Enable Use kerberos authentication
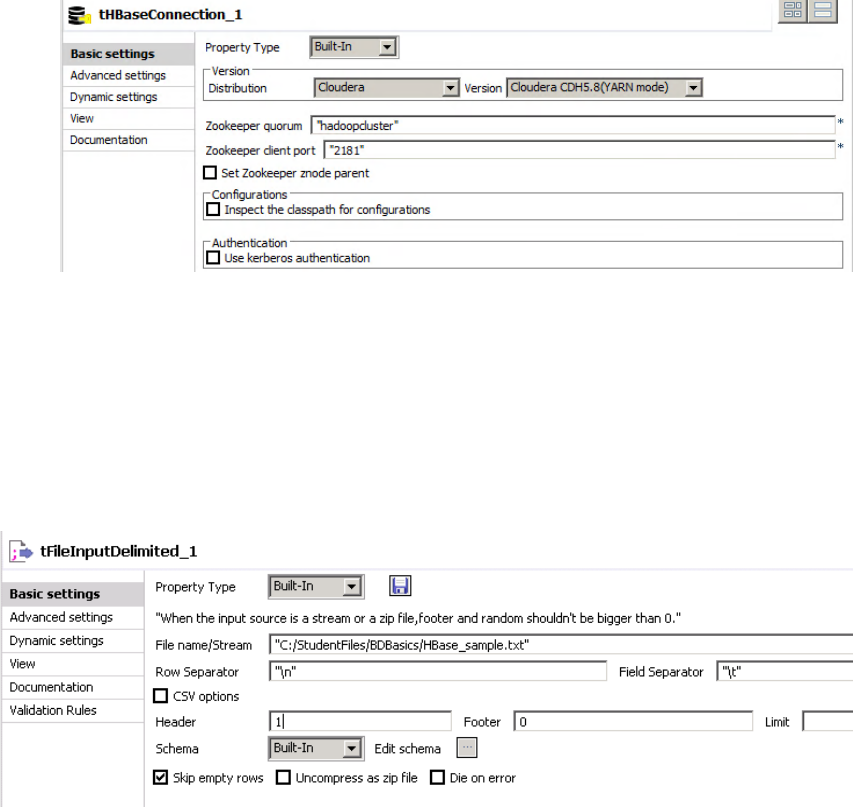Screen dimensions: 853x807 click(x=213, y=258)
